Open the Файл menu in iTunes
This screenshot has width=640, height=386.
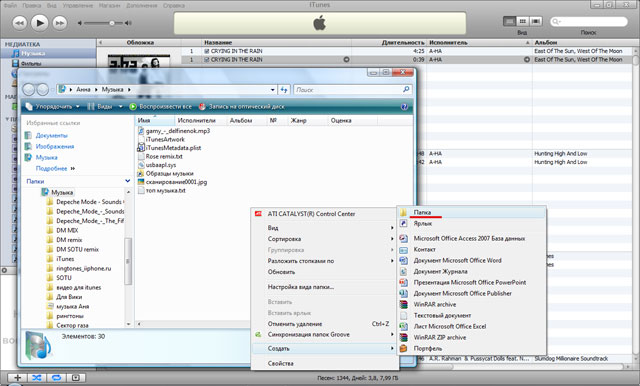[x=10, y=5]
